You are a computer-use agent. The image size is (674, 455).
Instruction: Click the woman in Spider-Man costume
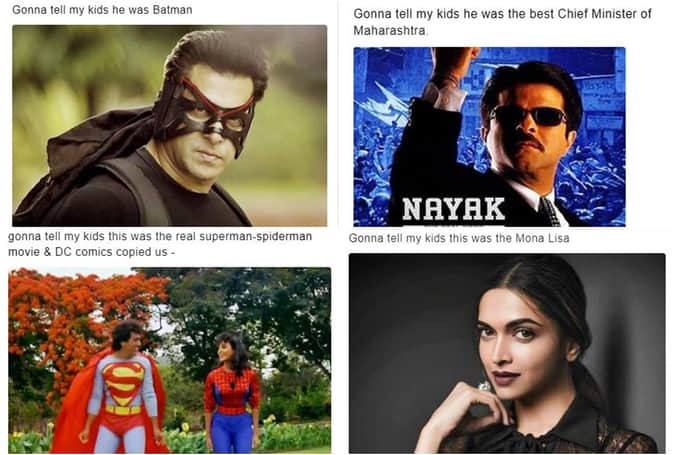pyautogui.click(x=232, y=393)
